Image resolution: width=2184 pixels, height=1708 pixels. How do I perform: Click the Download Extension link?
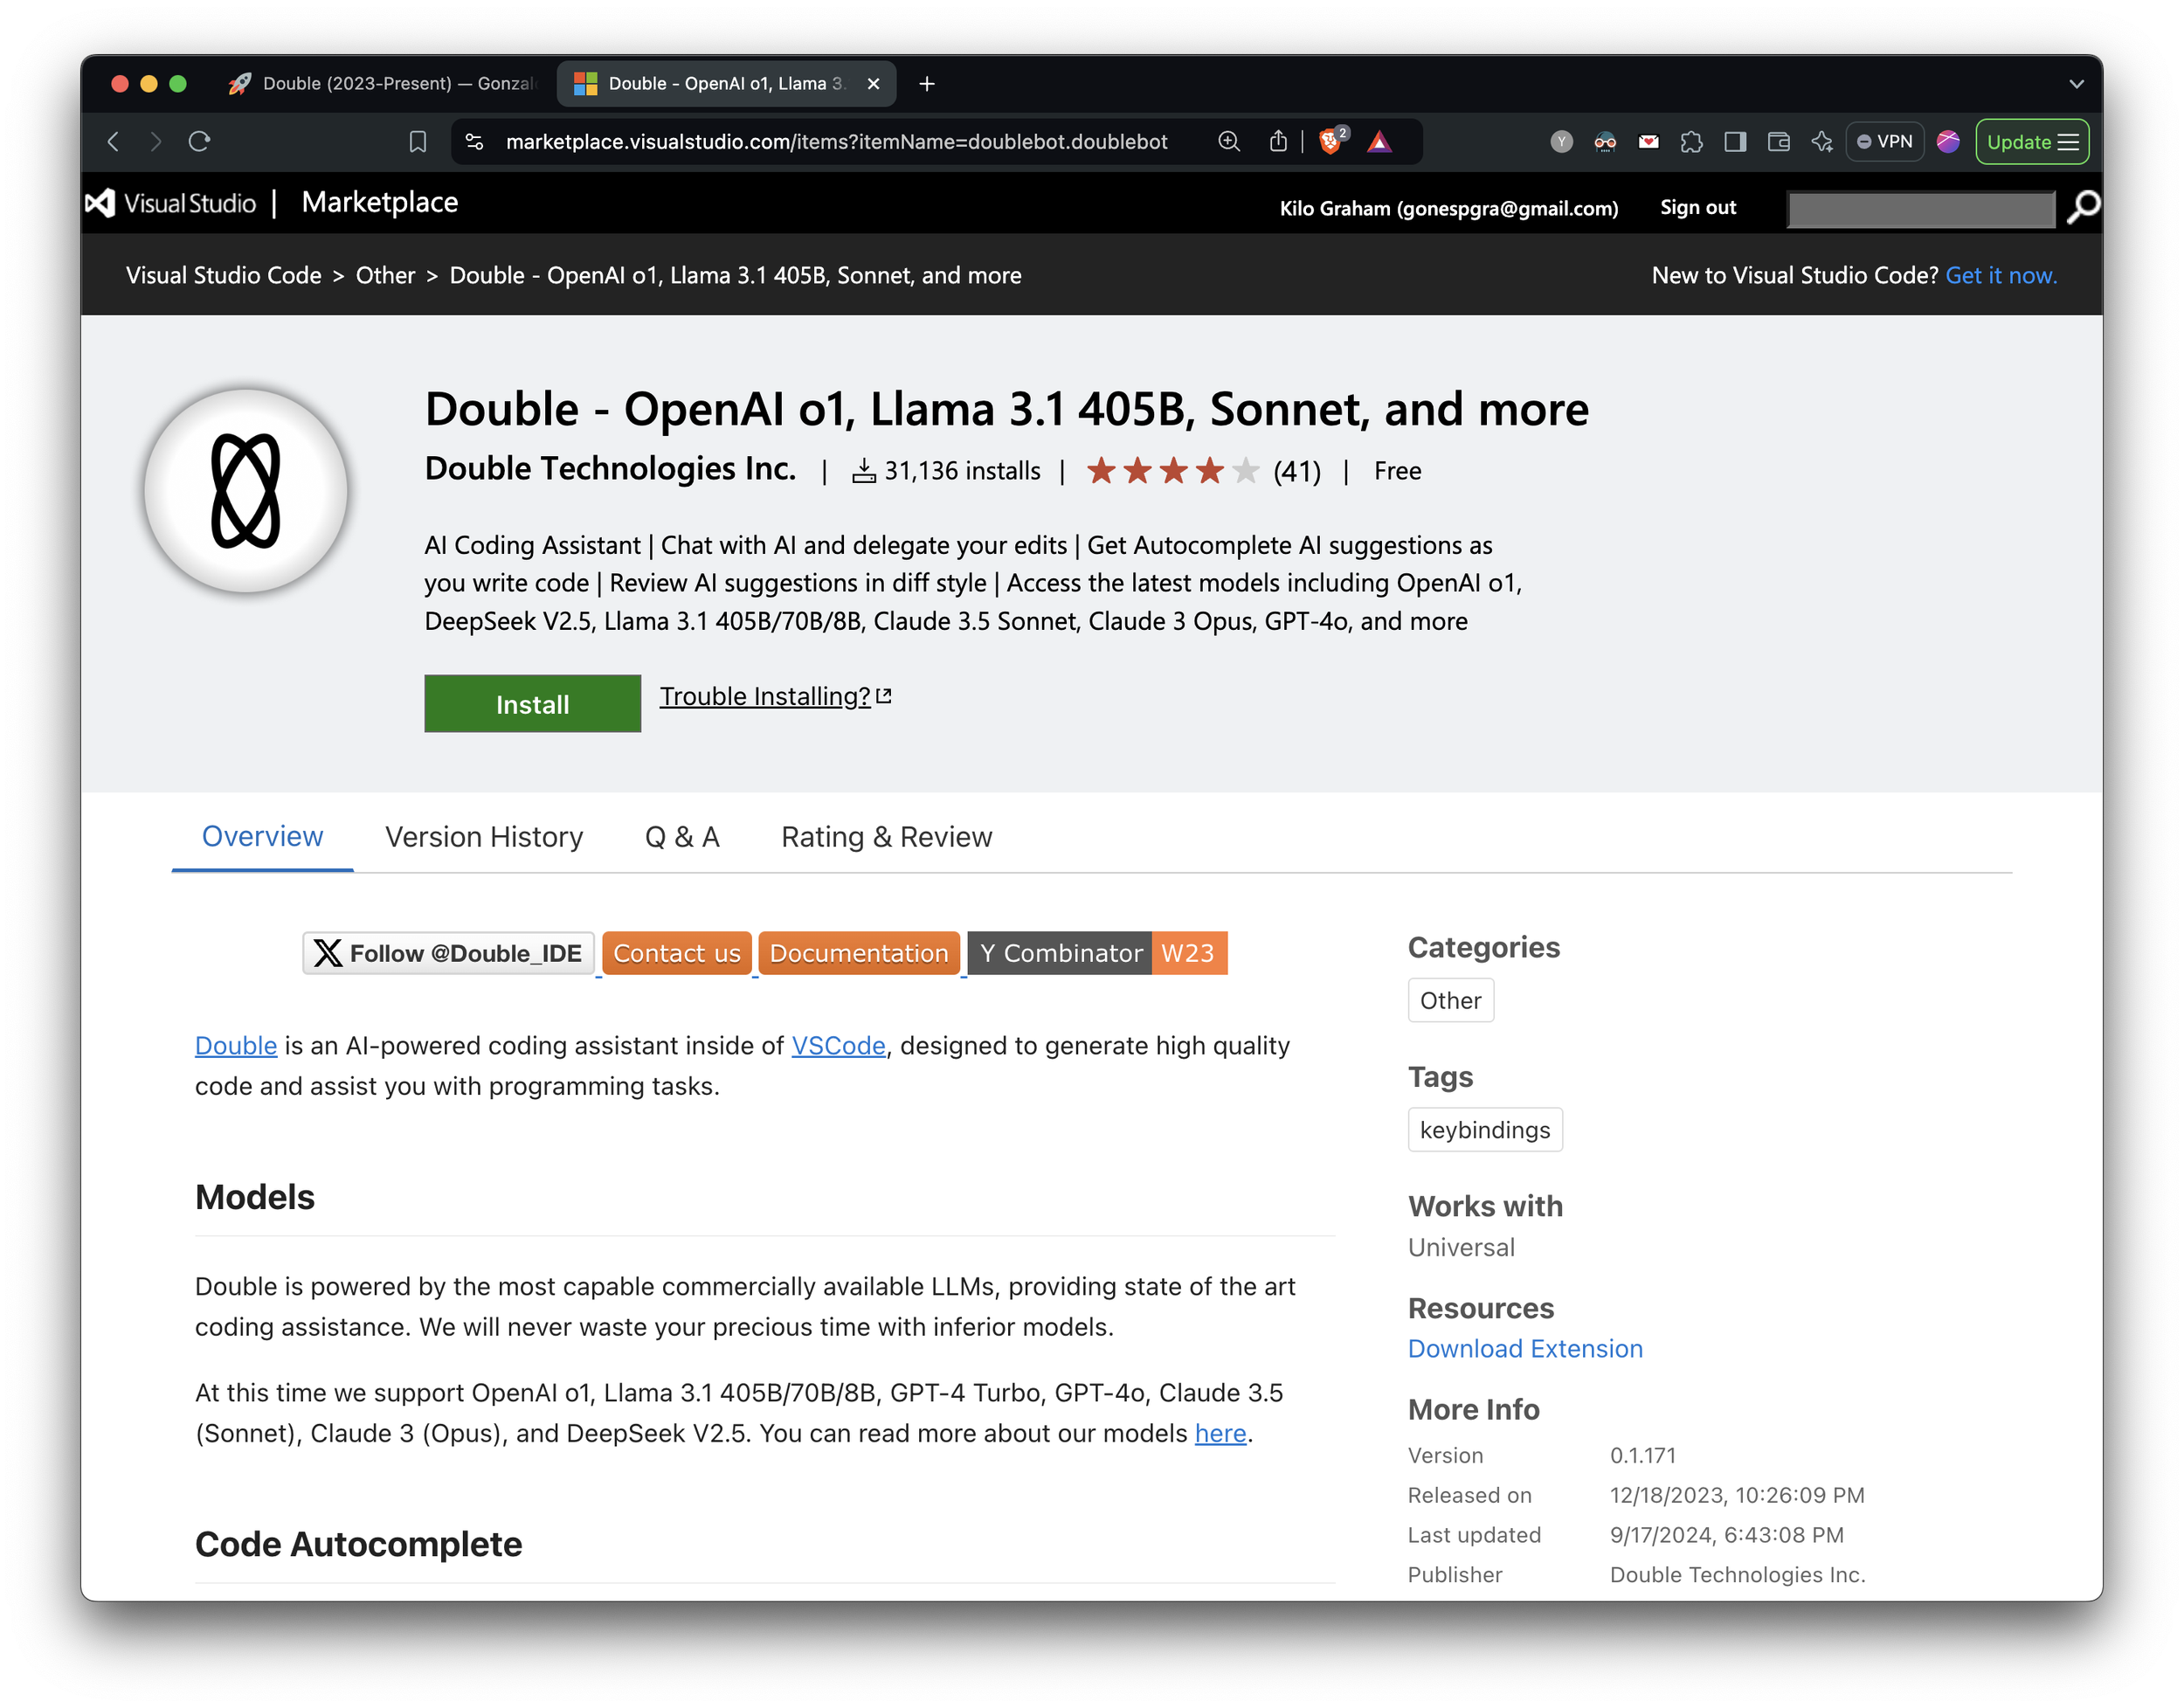click(1525, 1349)
